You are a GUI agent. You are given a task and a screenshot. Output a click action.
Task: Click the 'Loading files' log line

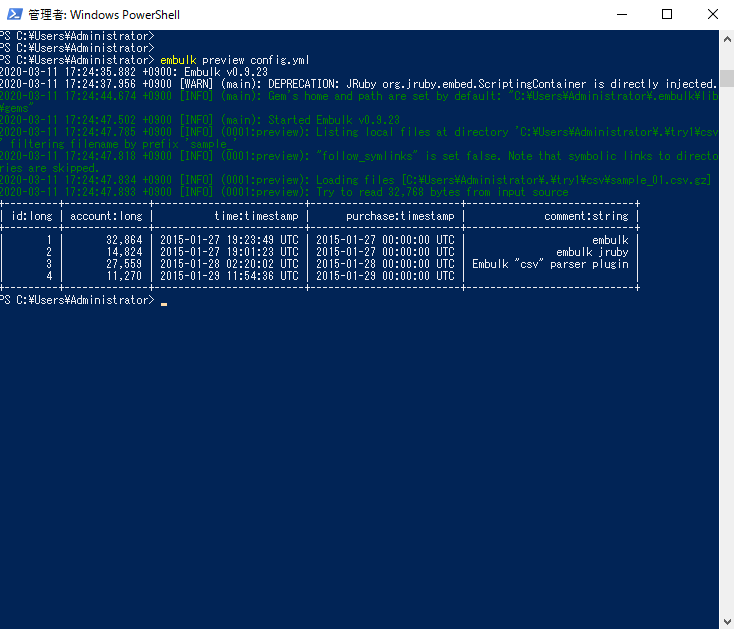point(356,180)
